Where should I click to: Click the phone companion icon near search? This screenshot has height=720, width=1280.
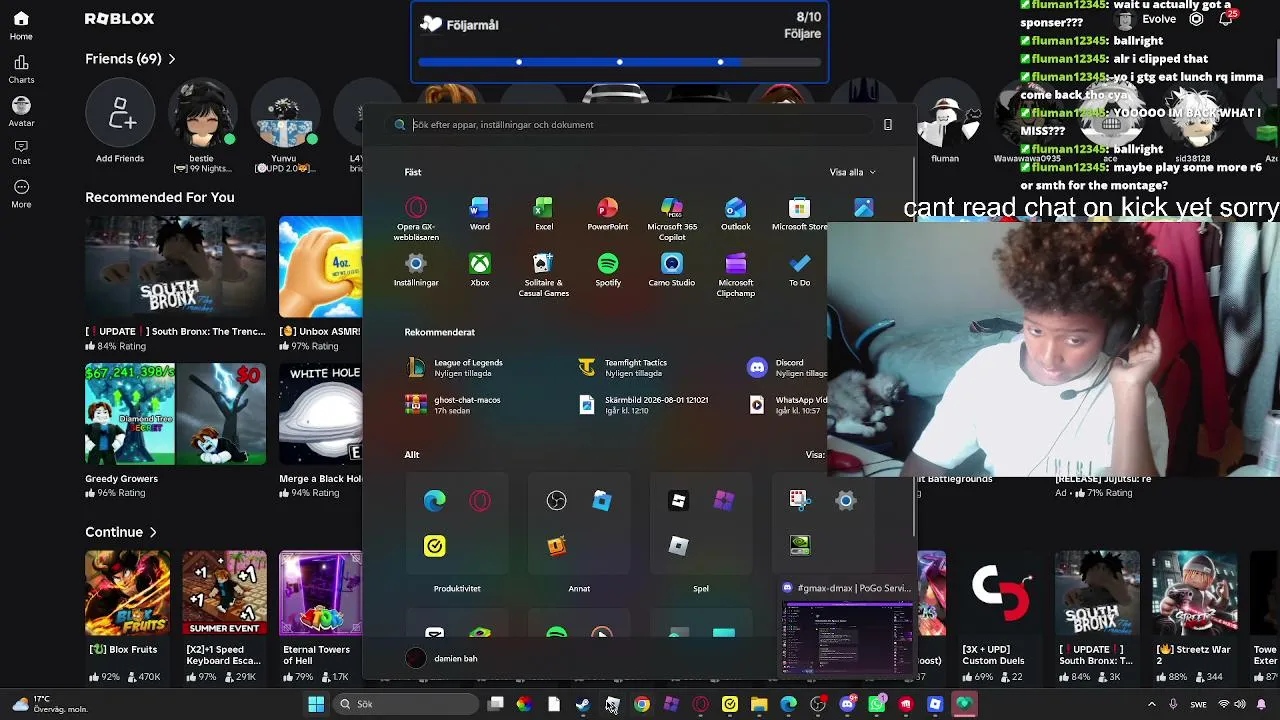point(887,125)
